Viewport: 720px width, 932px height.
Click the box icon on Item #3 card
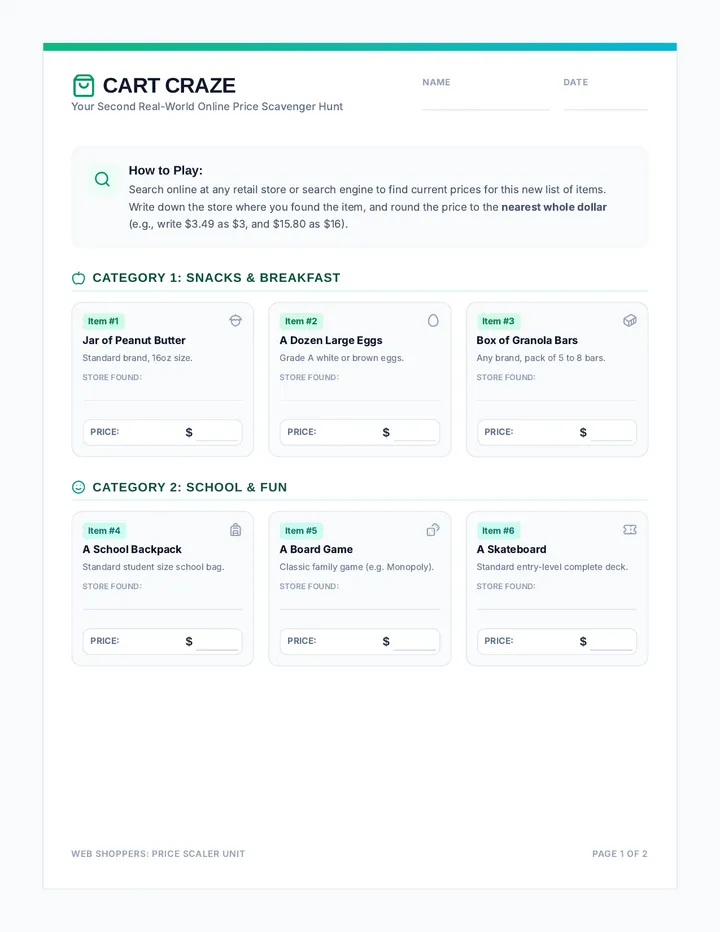pos(630,321)
